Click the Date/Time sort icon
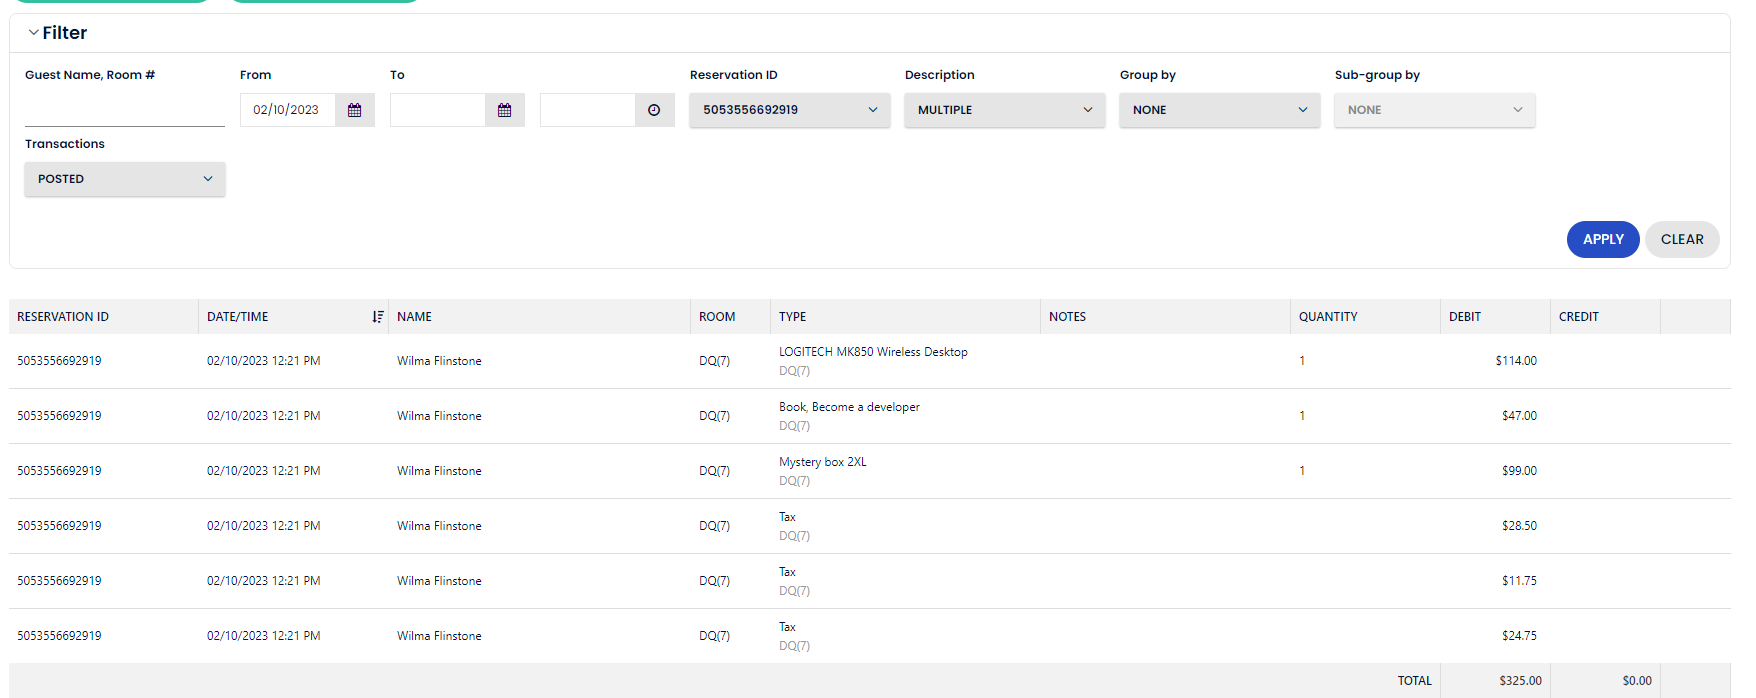The width and height of the screenshot is (1756, 698). point(378,317)
